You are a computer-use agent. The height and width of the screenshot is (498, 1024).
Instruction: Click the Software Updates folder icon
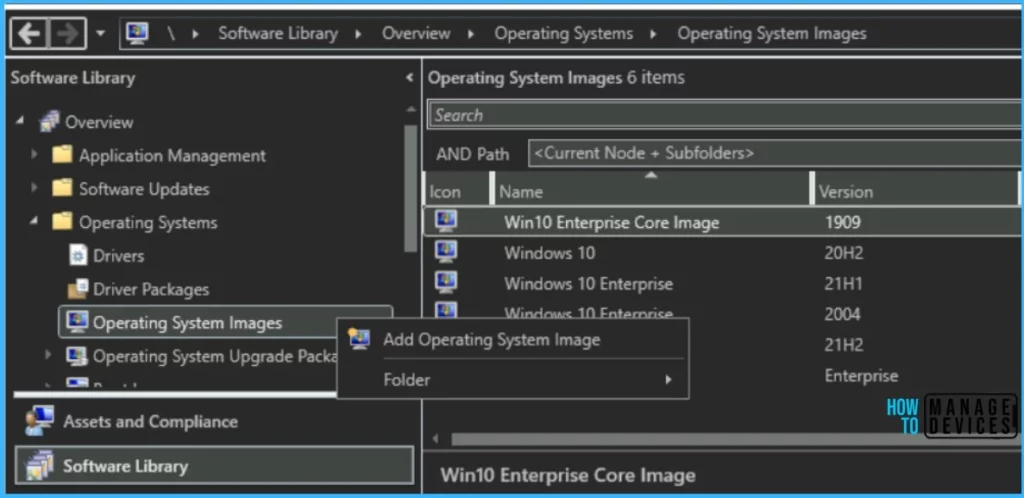click(62, 188)
